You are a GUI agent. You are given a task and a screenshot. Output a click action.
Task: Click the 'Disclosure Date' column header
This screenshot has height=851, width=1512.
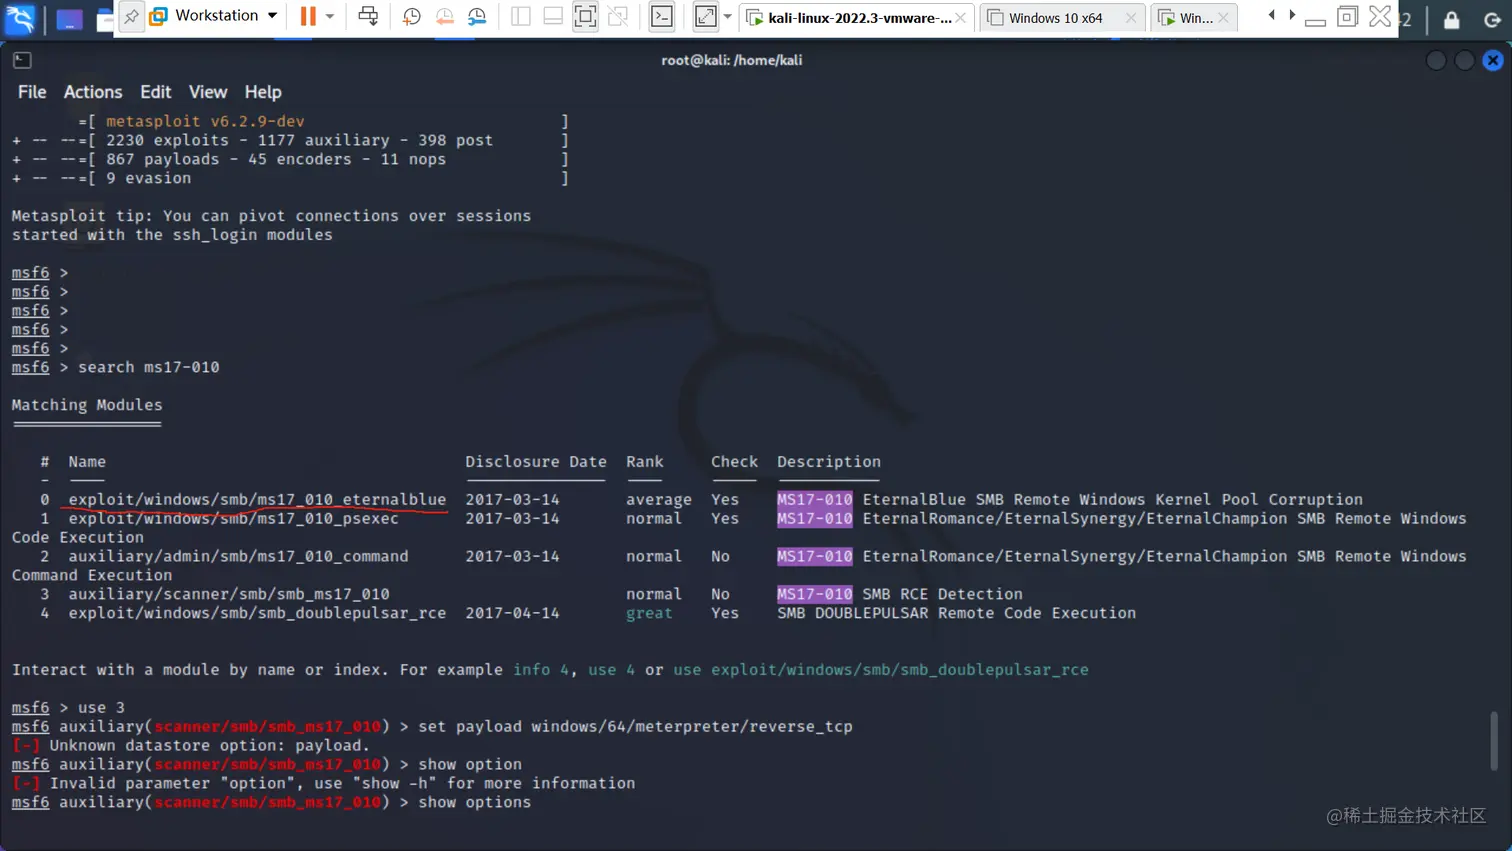(x=536, y=462)
